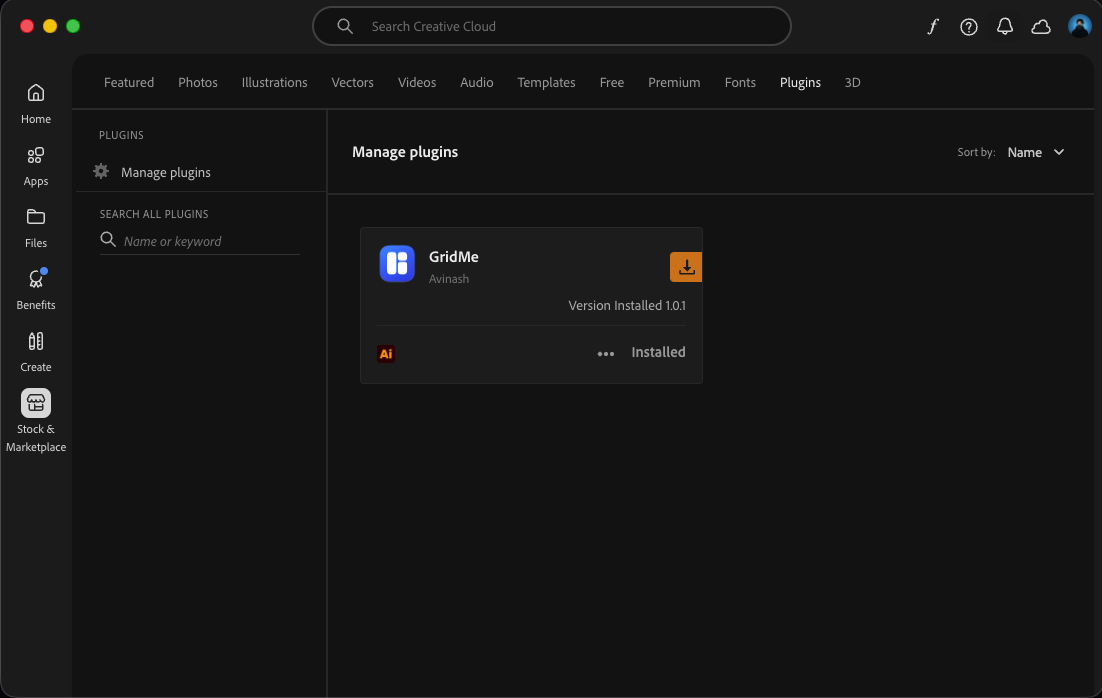Click the GridMe plugin title
1102x698 pixels.
[453, 257]
